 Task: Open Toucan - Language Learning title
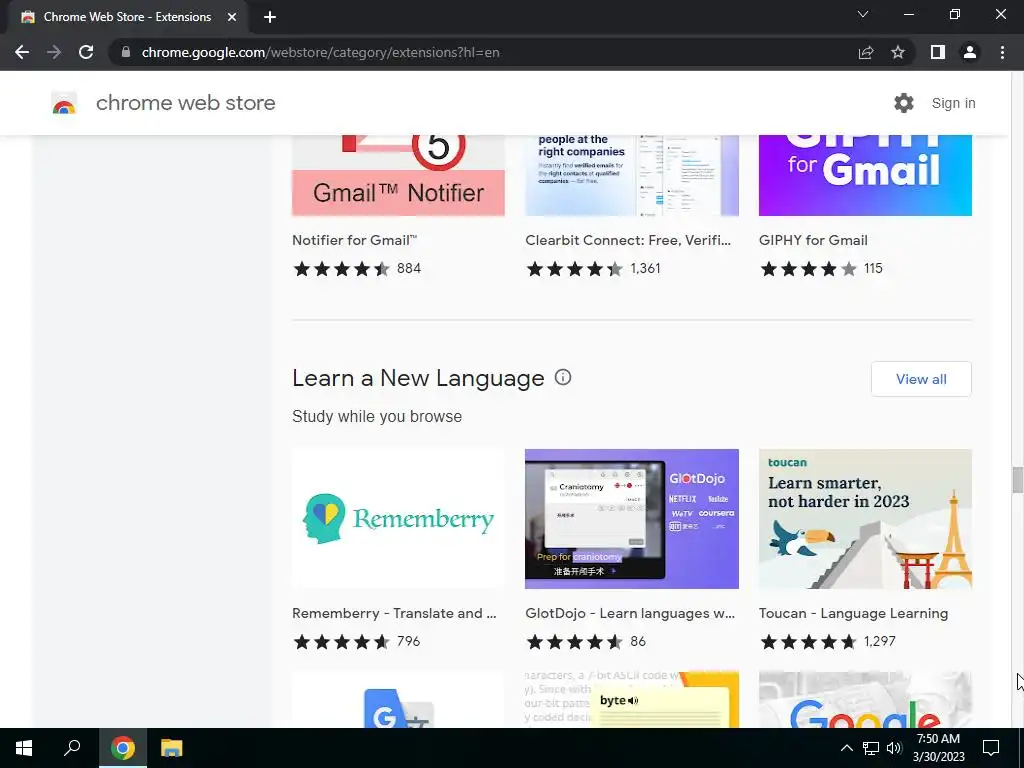[x=853, y=613]
